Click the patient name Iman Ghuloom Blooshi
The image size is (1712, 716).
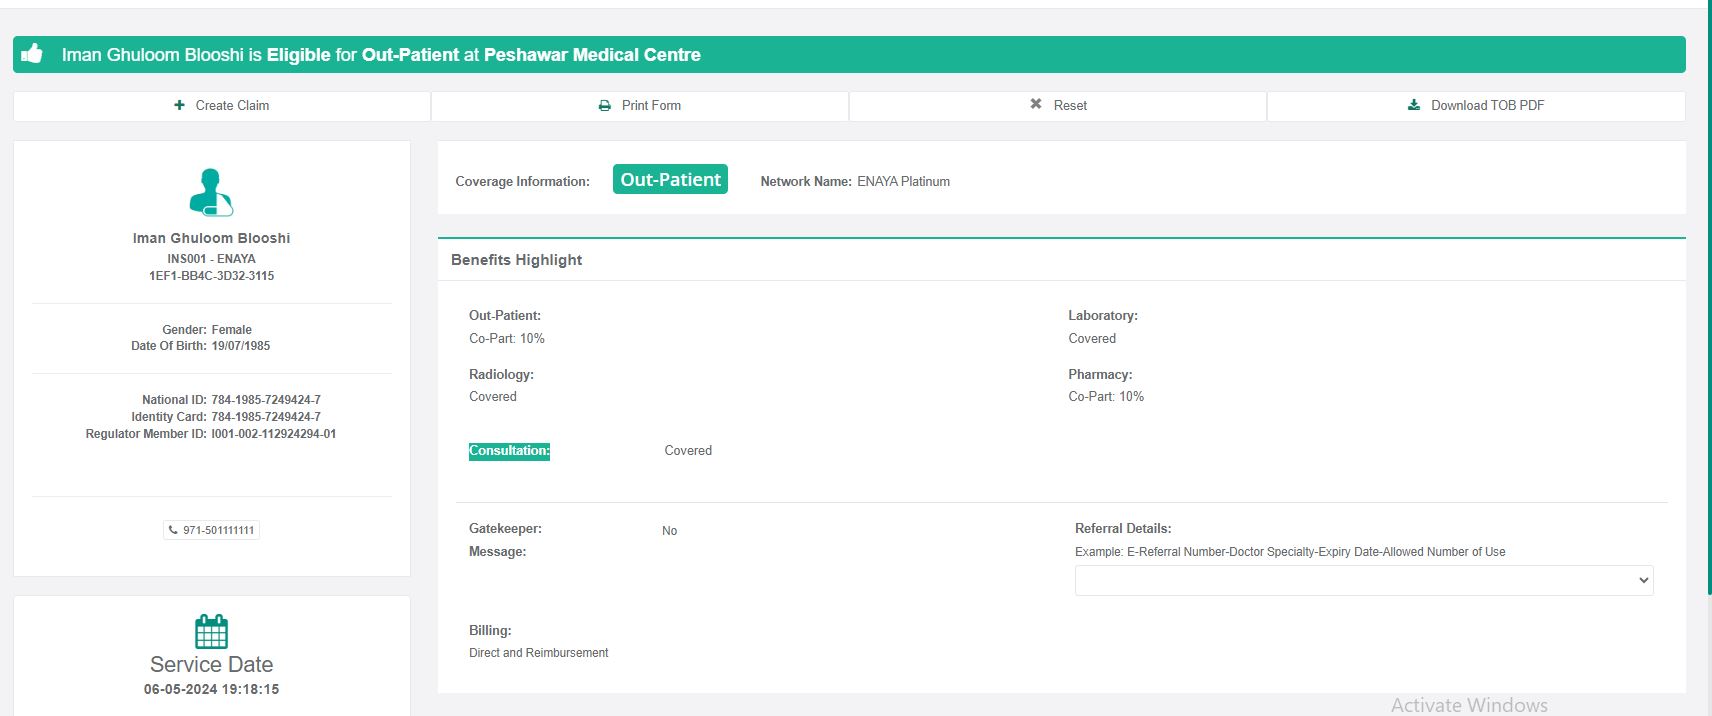pos(211,238)
